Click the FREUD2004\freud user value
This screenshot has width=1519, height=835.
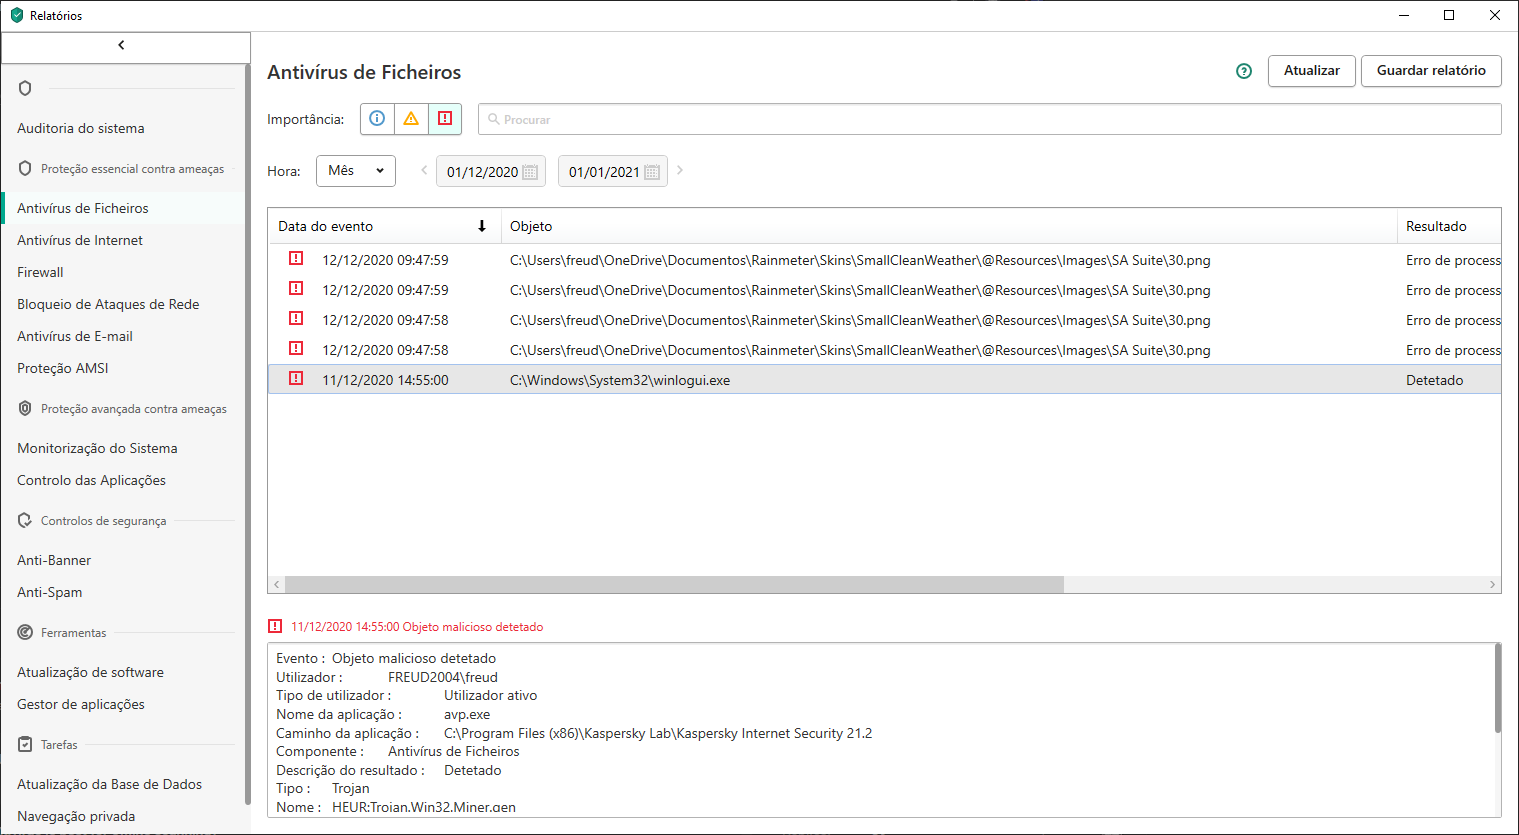click(443, 677)
